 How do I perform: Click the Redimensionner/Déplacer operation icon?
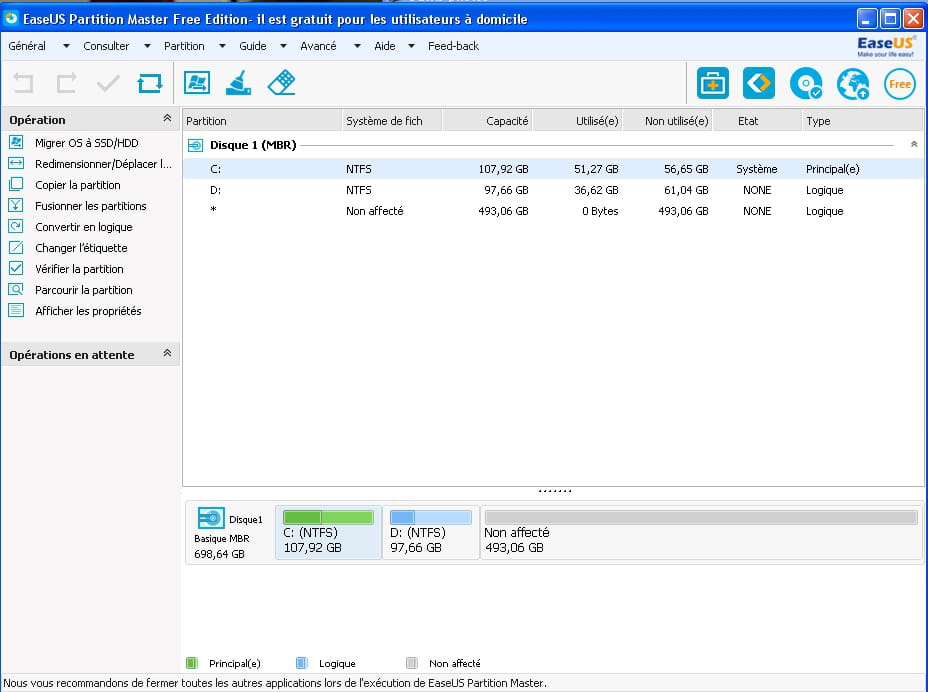16,163
